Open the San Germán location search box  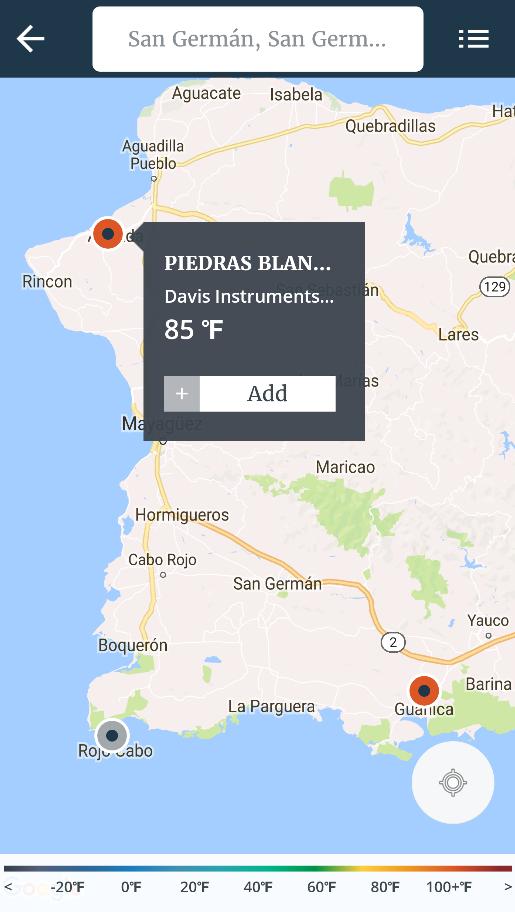pyautogui.click(x=258, y=39)
